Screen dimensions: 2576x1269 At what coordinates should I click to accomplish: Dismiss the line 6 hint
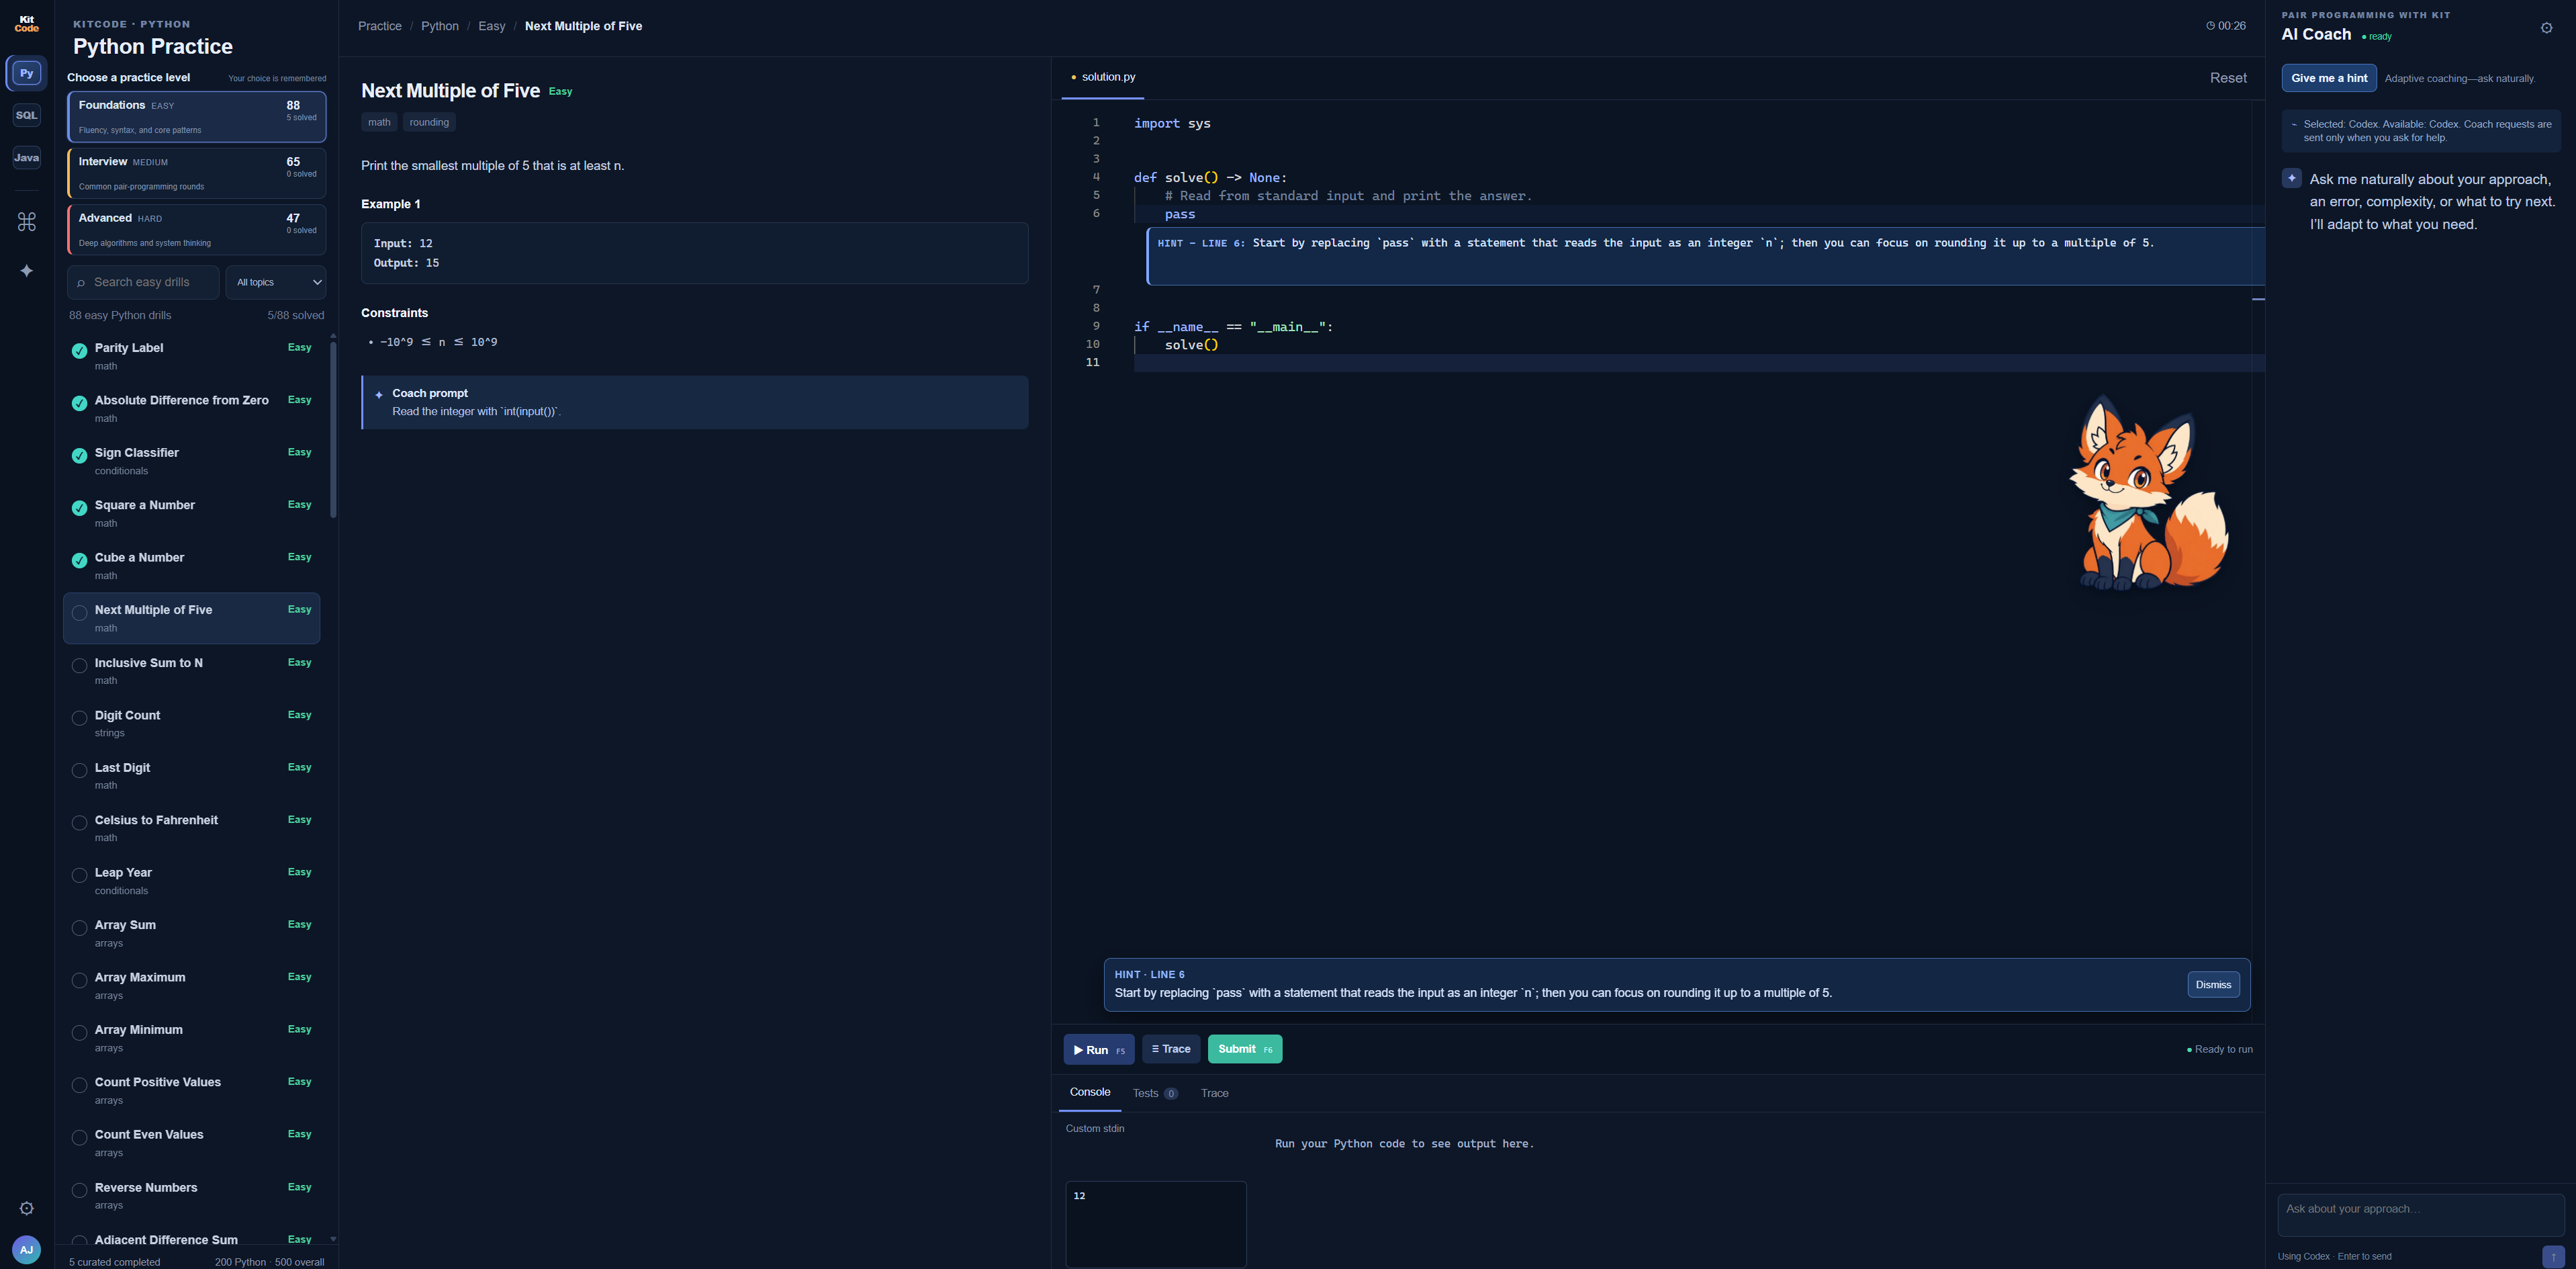click(x=2213, y=985)
